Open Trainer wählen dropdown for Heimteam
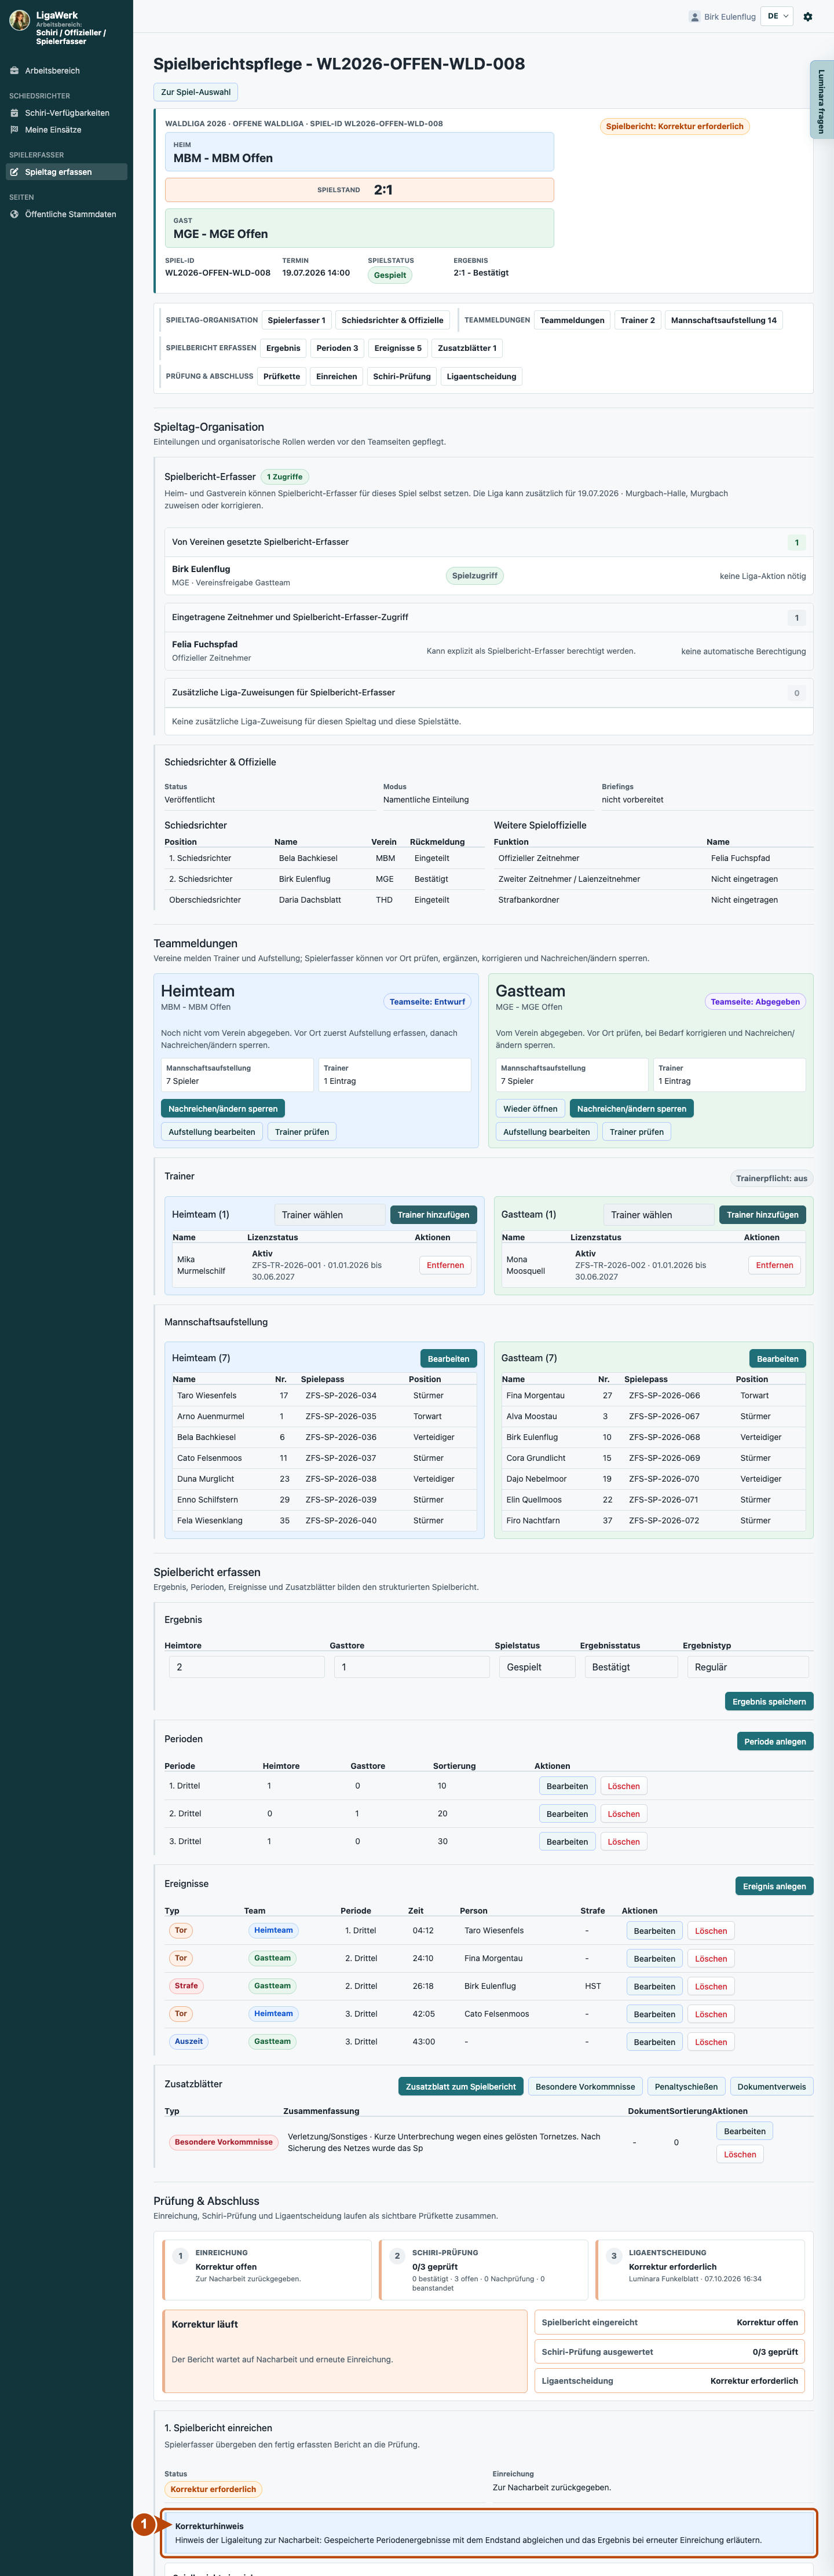This screenshot has width=834, height=2576. [x=330, y=1215]
